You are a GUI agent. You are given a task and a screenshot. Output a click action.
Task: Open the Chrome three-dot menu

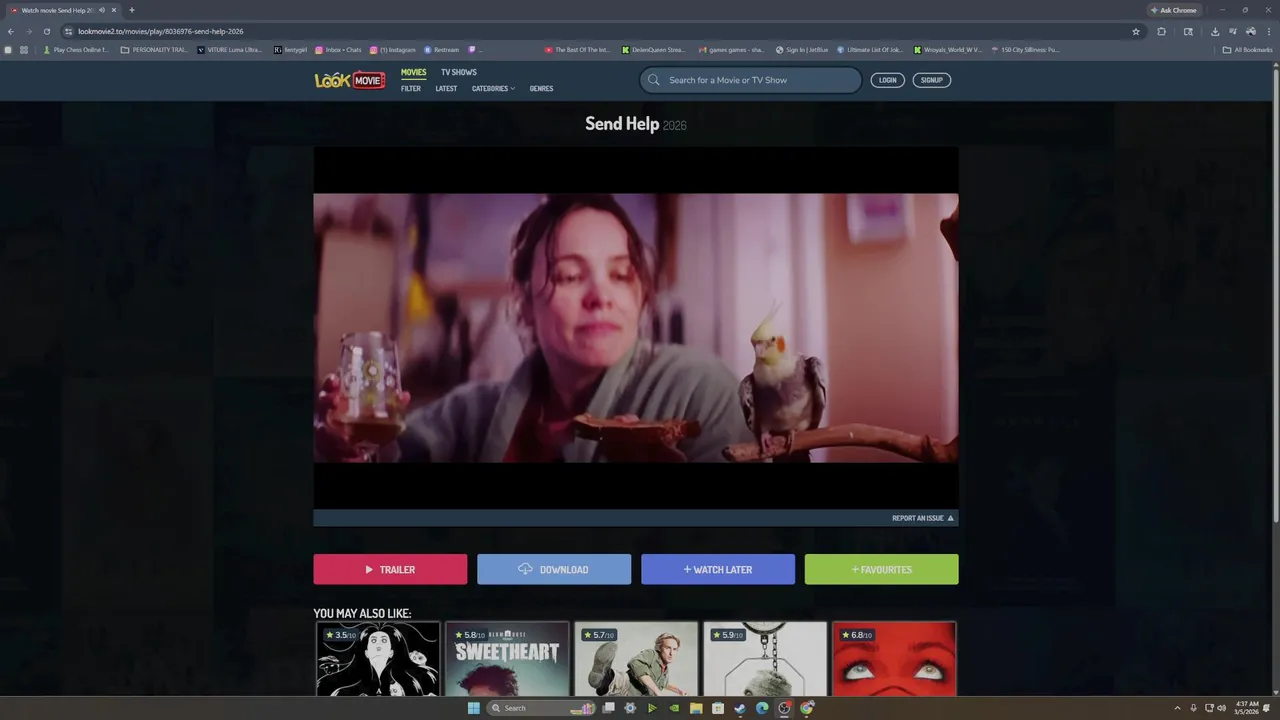tap(1269, 31)
